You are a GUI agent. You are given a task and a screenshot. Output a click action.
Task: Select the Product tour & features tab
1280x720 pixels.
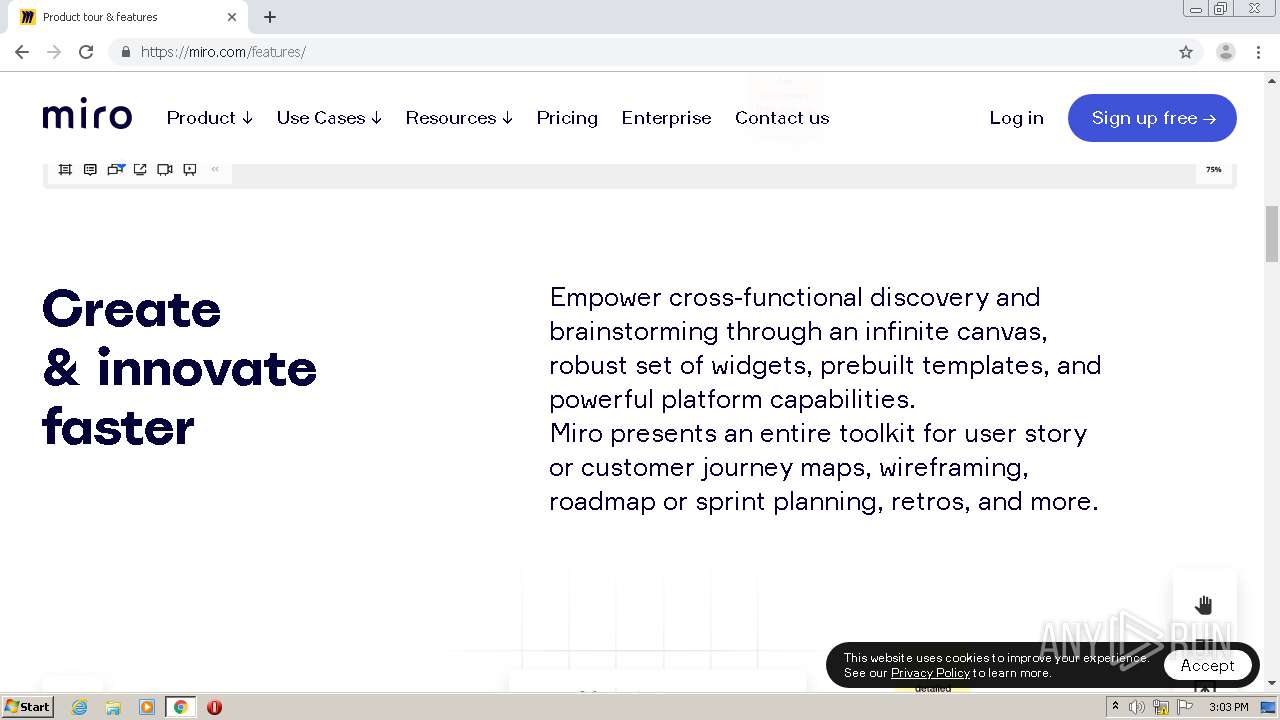tap(128, 17)
